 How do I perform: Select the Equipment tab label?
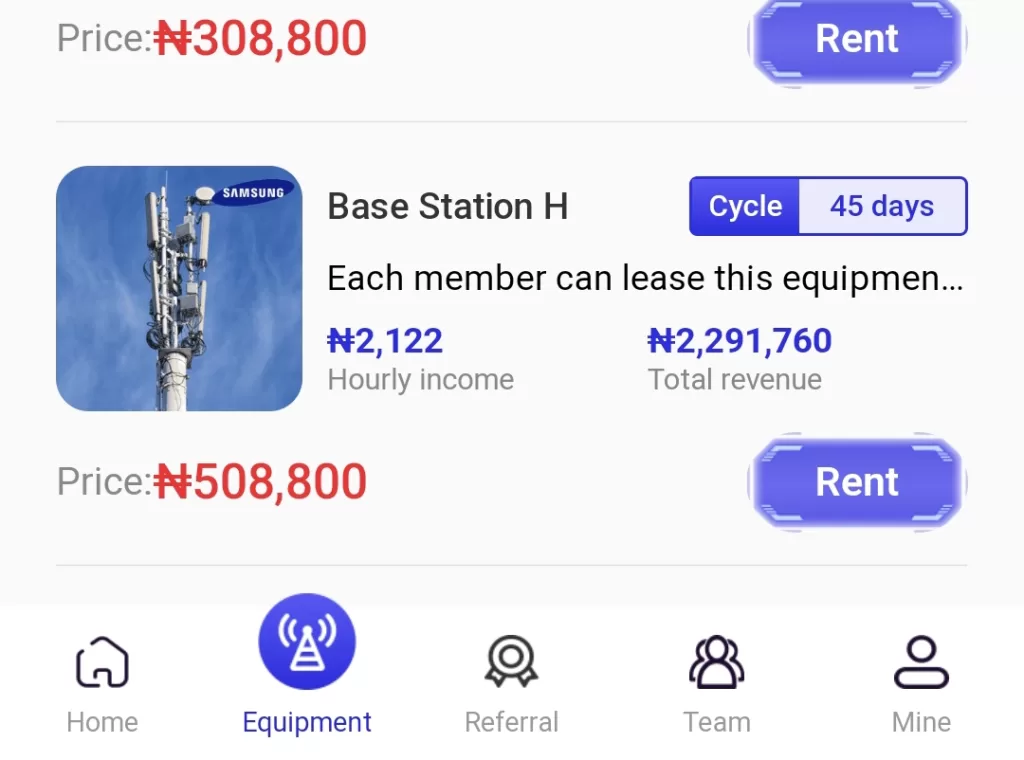(x=307, y=722)
